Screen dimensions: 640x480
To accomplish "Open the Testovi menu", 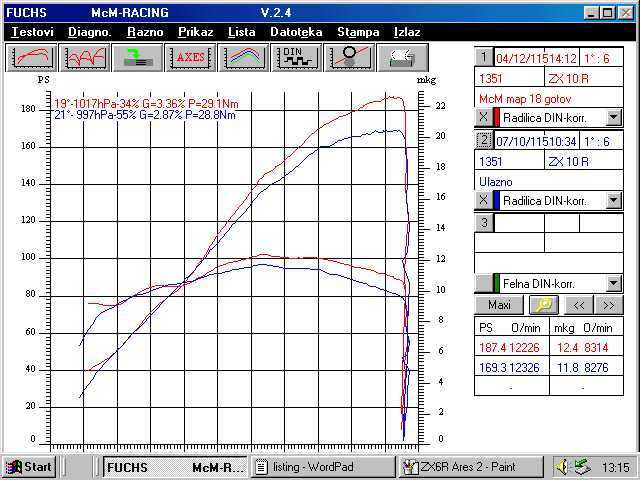I will coord(33,32).
